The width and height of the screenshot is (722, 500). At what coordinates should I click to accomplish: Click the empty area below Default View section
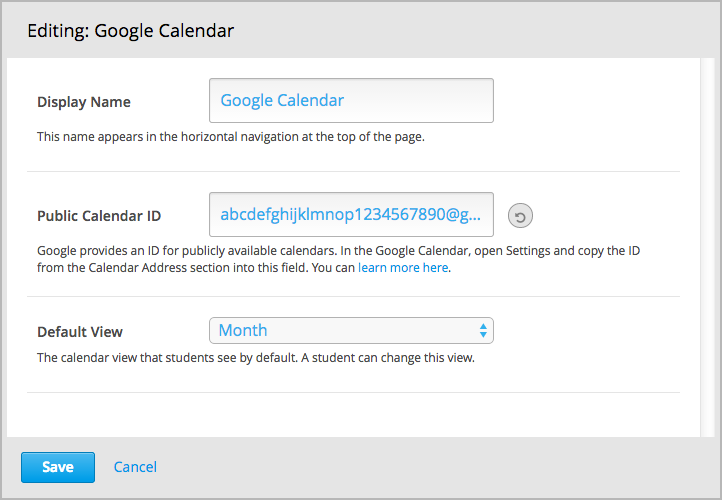pyautogui.click(x=351, y=414)
